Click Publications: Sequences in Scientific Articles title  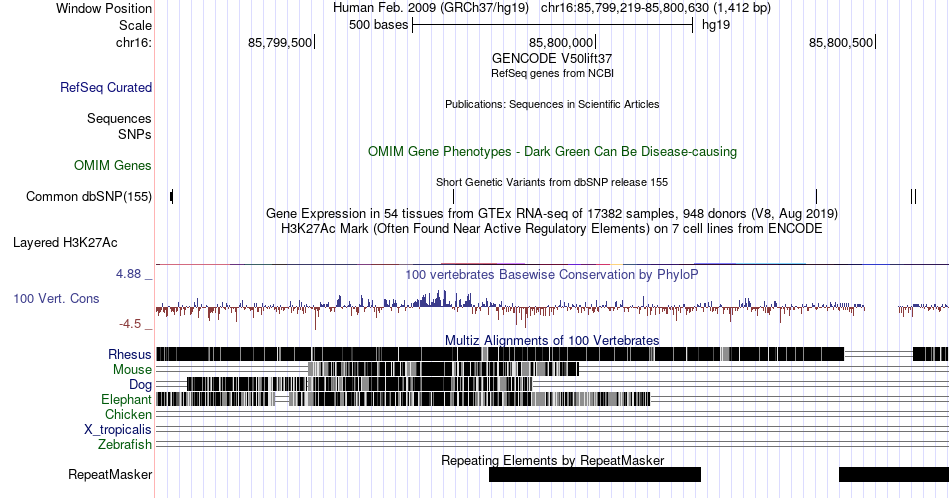tap(552, 104)
